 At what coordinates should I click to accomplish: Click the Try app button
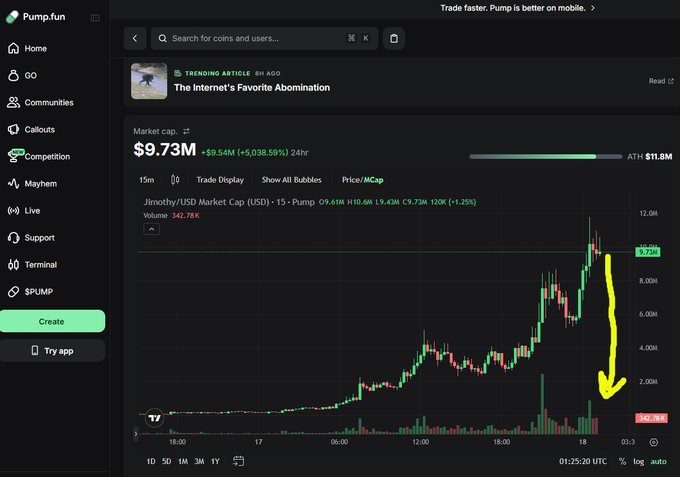tap(52, 350)
